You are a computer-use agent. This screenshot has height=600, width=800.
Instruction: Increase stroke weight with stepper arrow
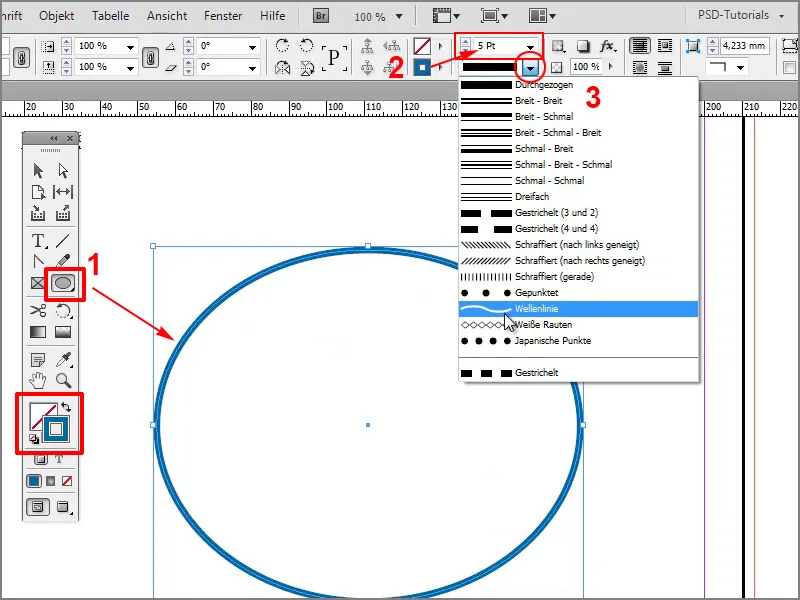[x=465, y=42]
